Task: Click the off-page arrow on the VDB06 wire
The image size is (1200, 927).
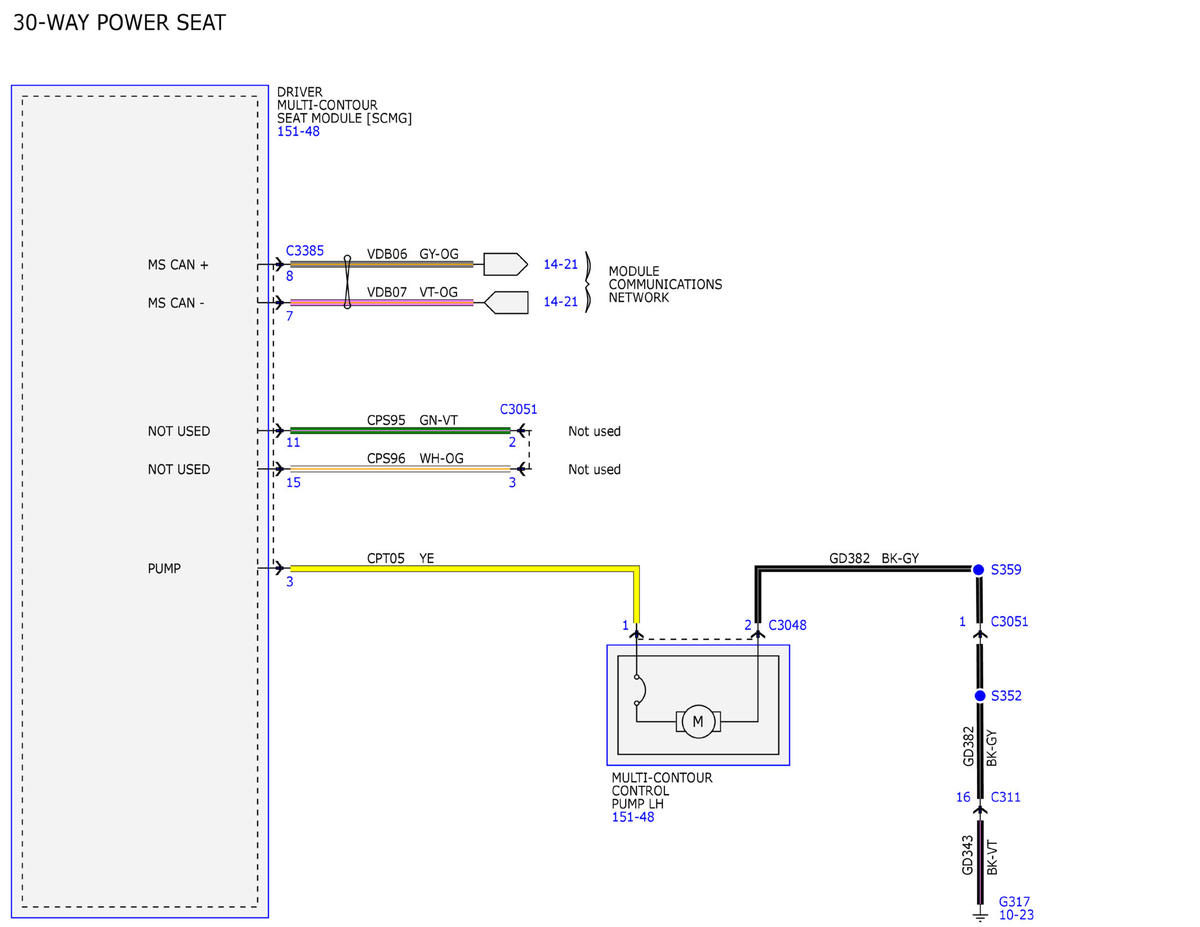Action: (x=505, y=264)
